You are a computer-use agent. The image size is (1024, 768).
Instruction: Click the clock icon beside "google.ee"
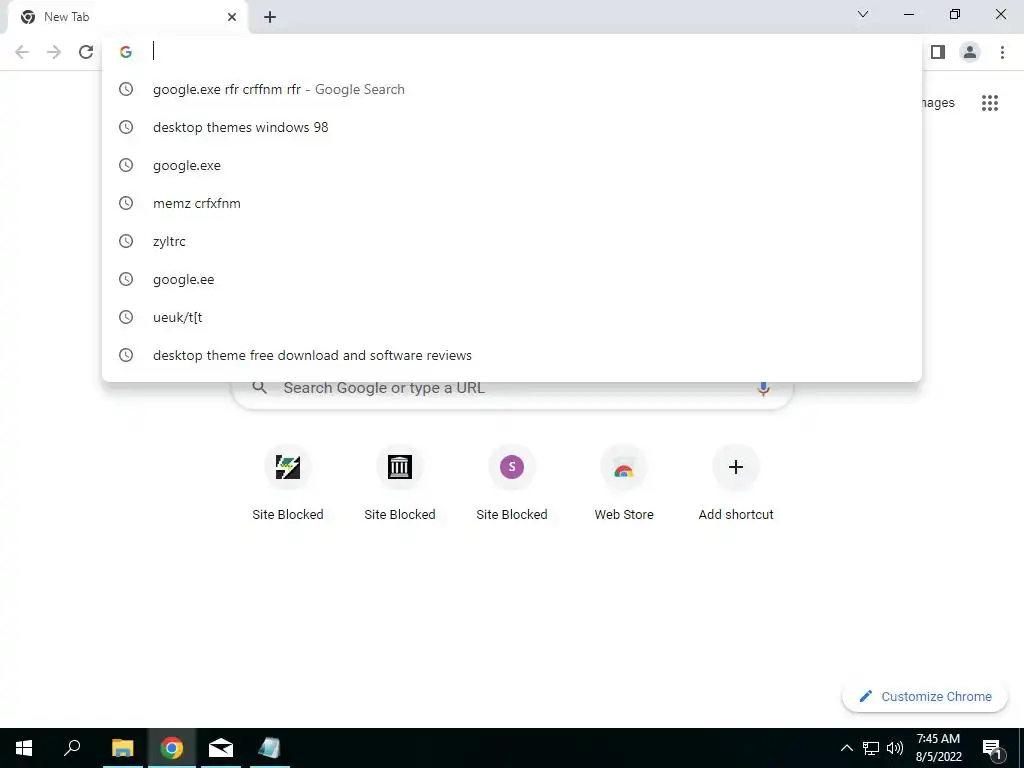[126, 280]
